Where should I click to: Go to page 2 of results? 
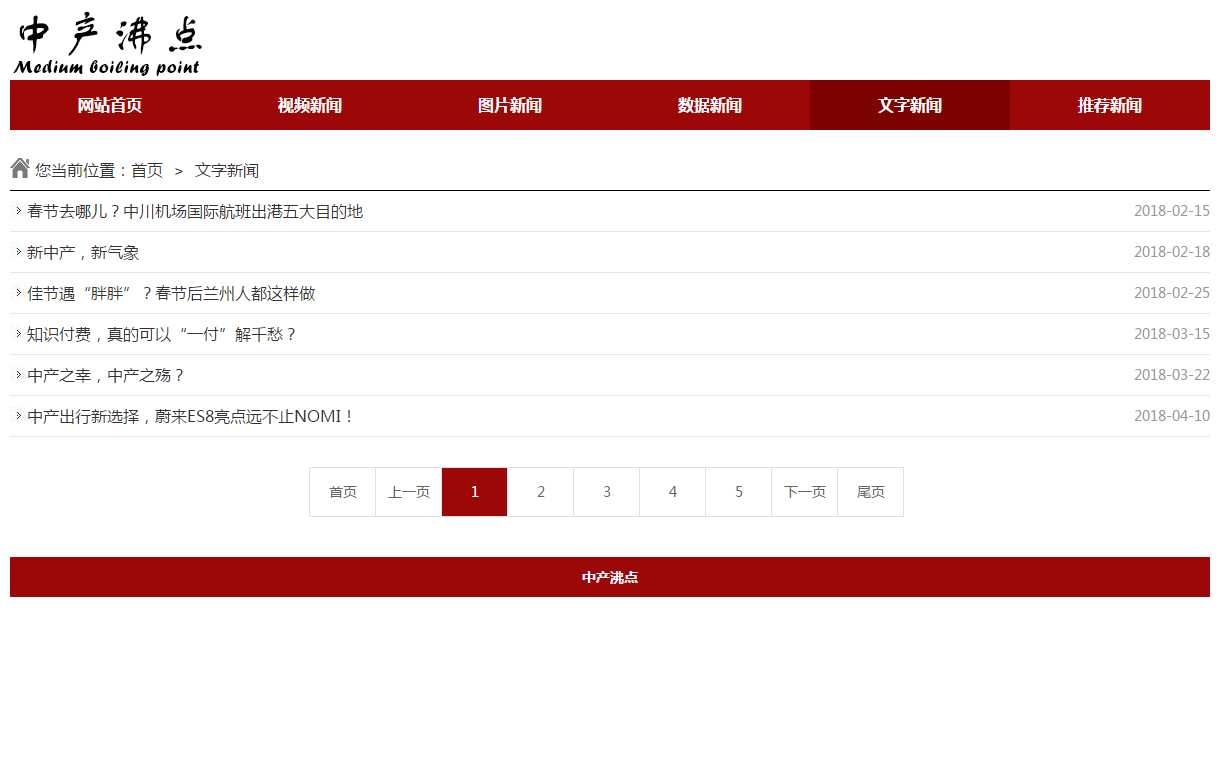(541, 492)
